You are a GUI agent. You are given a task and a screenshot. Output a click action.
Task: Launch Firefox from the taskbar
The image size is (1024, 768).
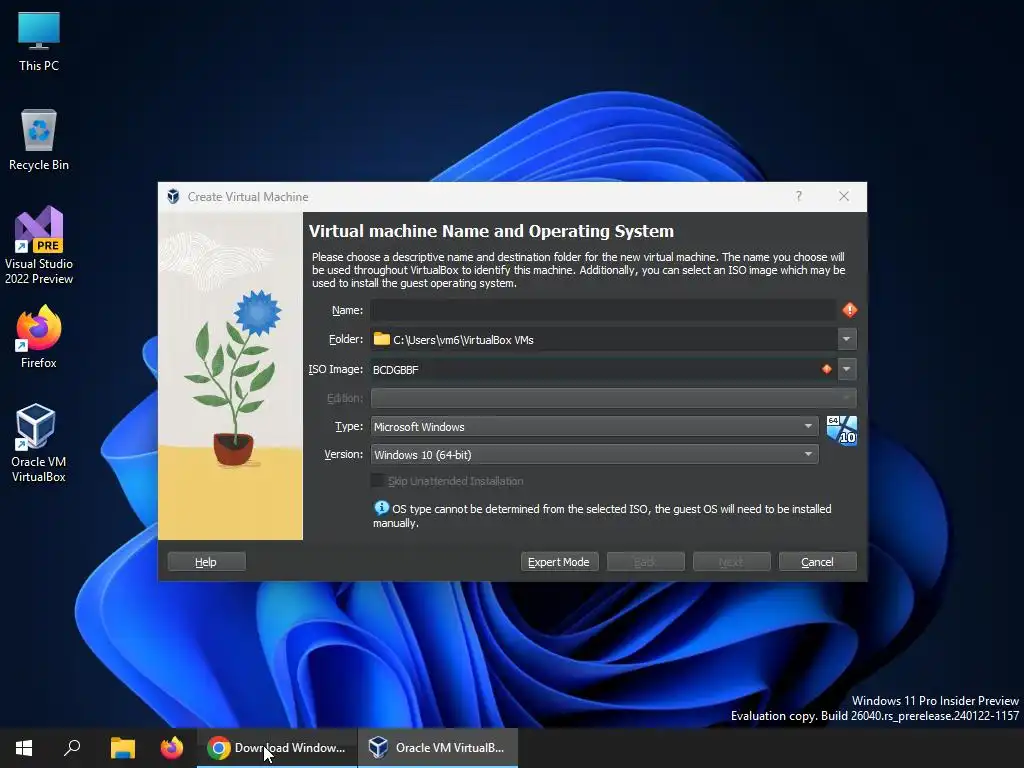click(x=172, y=748)
